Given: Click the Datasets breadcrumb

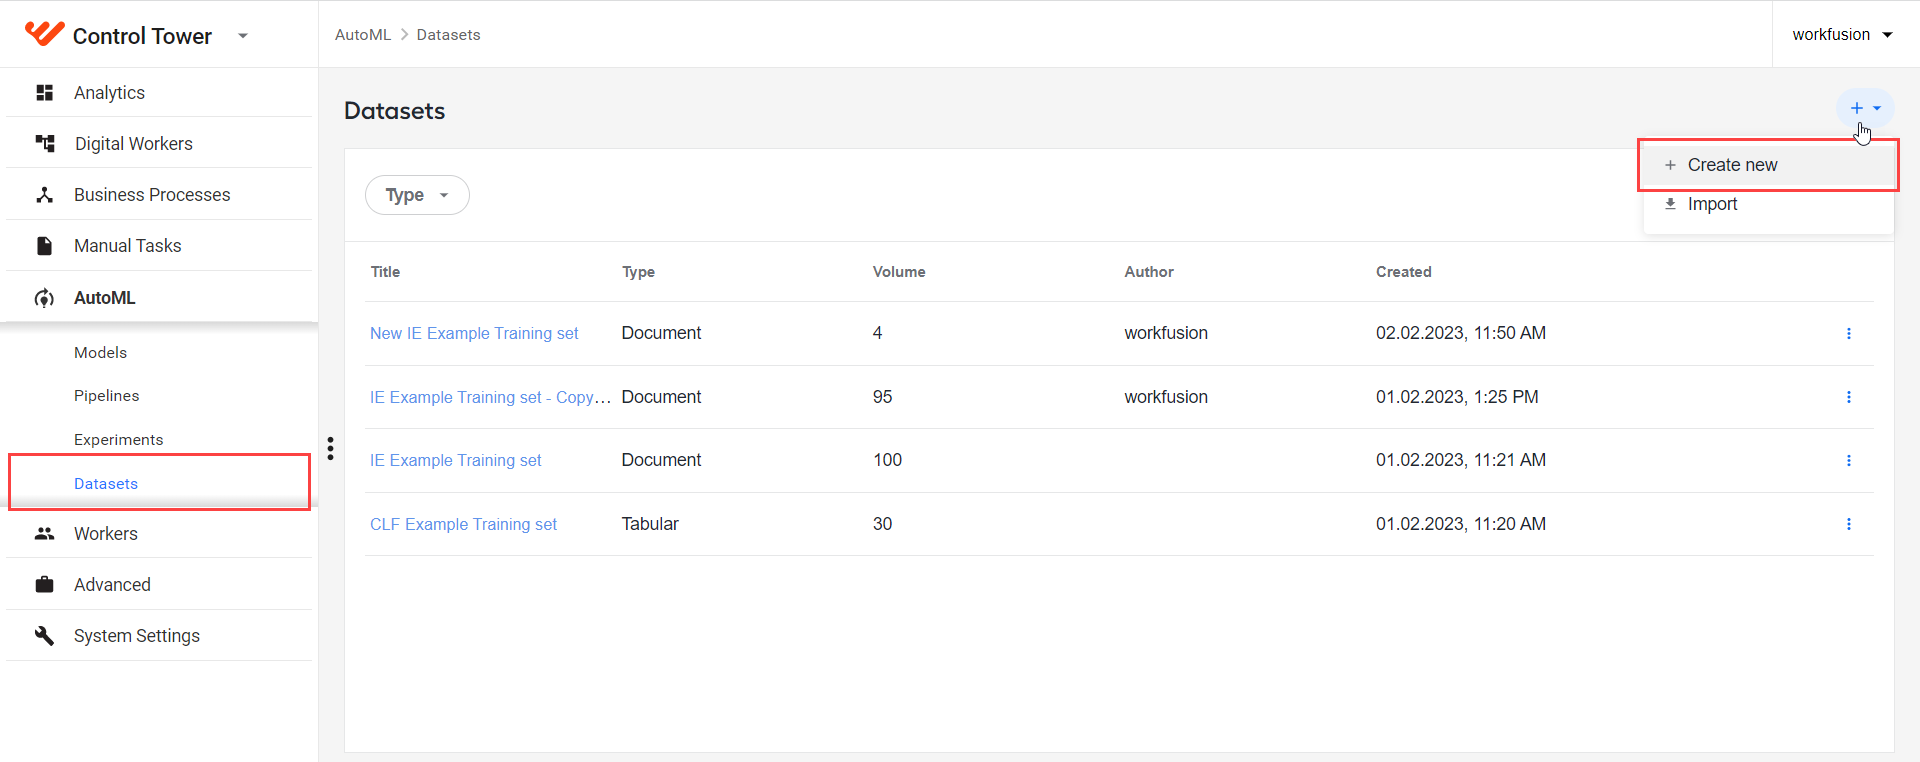Looking at the screenshot, I should pyautogui.click(x=448, y=35).
